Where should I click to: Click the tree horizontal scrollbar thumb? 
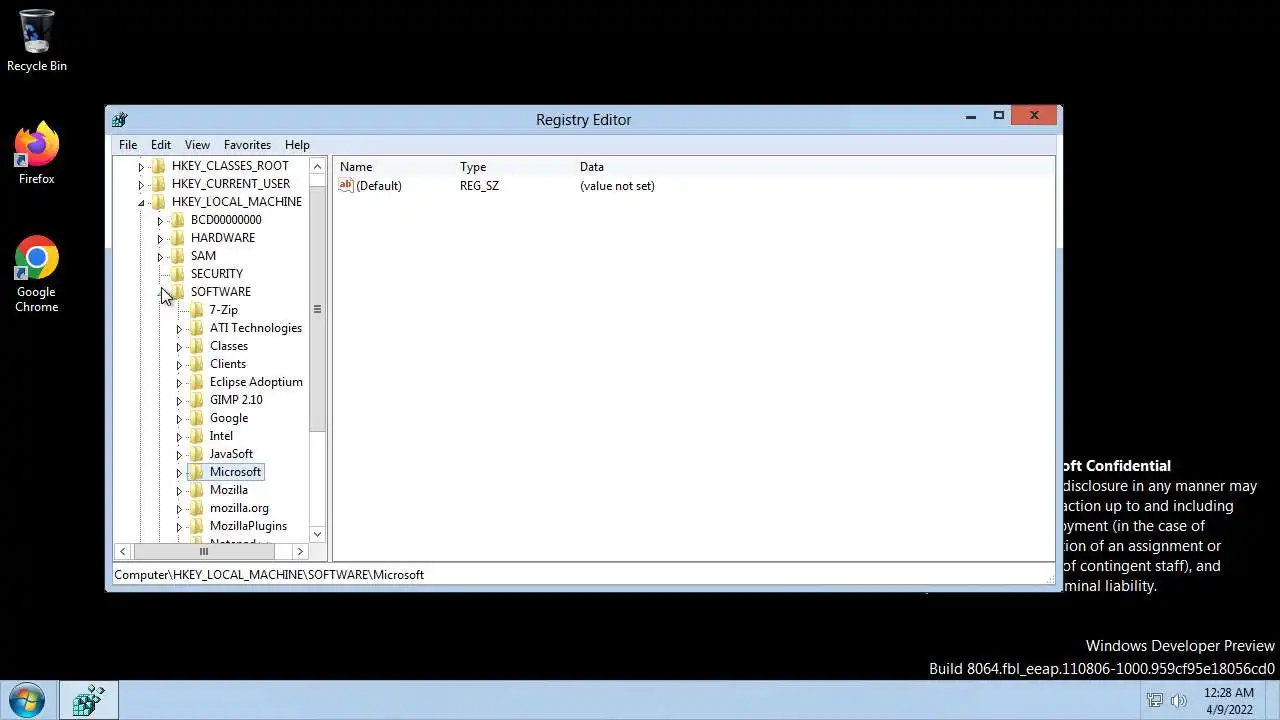pyautogui.click(x=203, y=551)
